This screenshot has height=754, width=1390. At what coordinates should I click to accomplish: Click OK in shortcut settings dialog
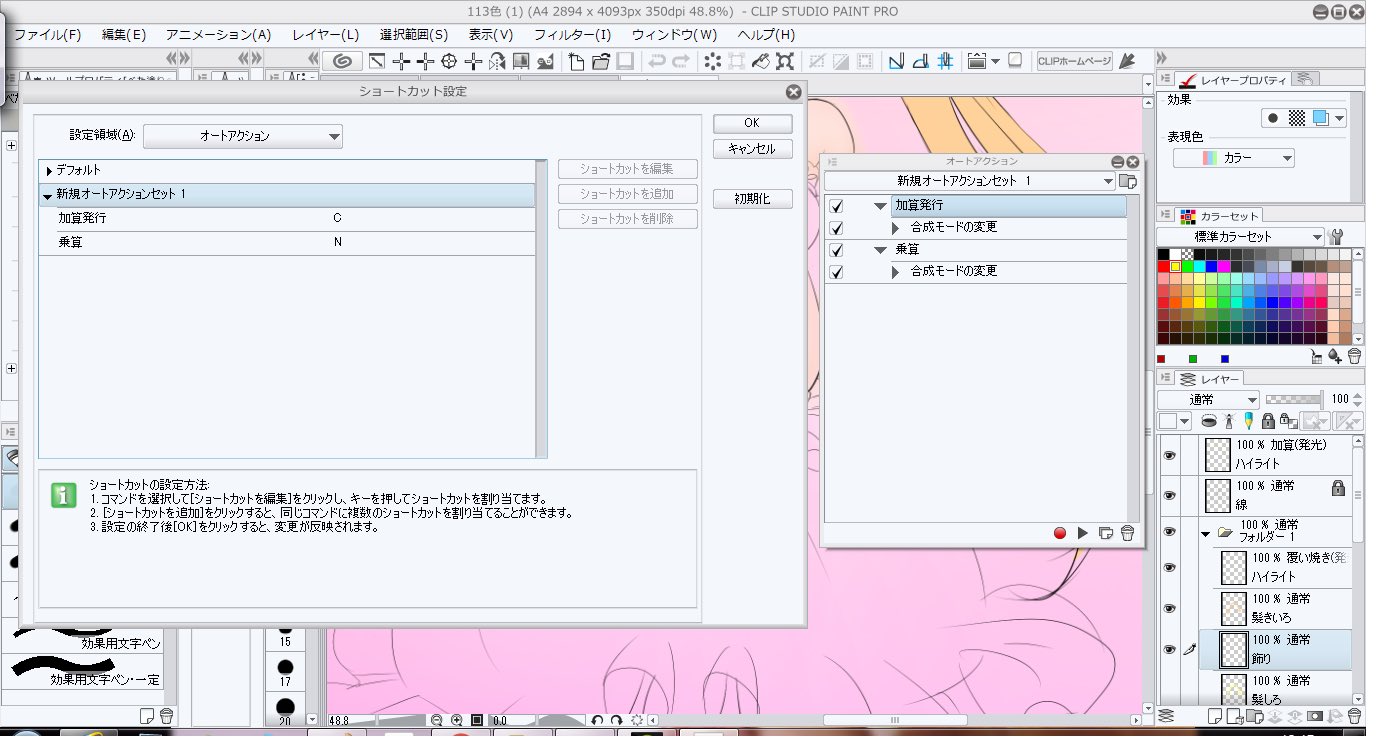tap(752, 123)
